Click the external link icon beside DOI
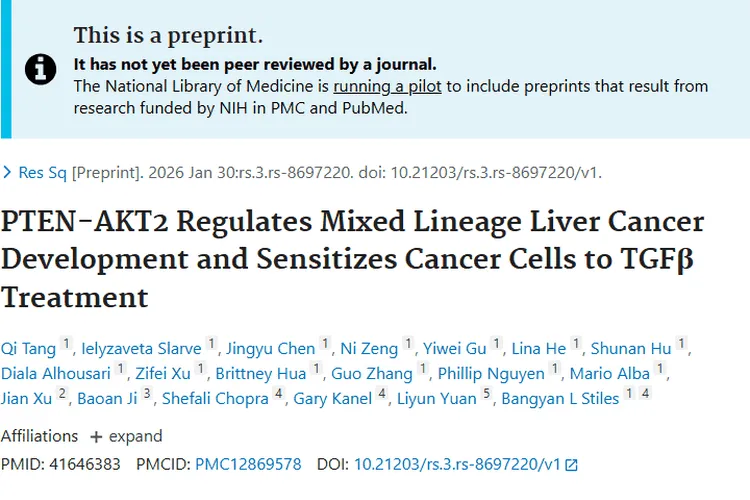This screenshot has width=750, height=500. (571, 465)
